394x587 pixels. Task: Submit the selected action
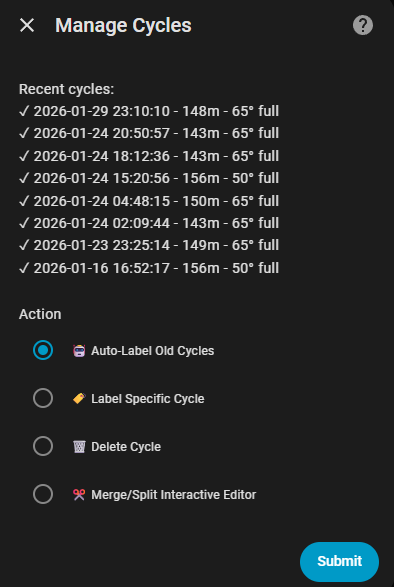339,561
